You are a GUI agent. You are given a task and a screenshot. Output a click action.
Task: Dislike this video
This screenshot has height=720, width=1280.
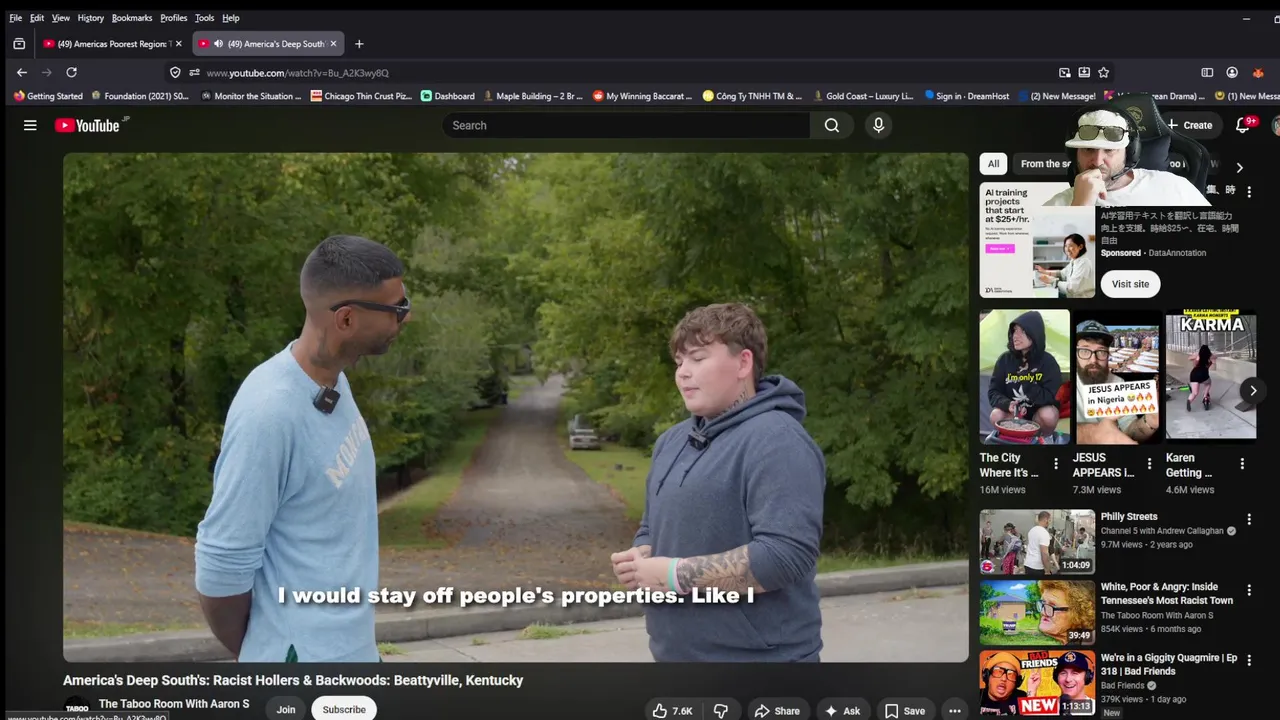(720, 710)
